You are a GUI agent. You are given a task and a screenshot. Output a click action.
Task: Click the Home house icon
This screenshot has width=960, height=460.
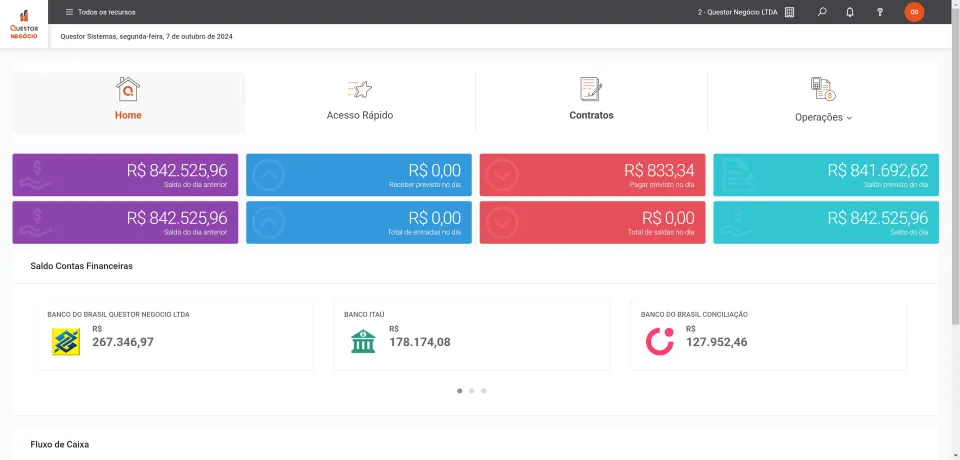(128, 89)
